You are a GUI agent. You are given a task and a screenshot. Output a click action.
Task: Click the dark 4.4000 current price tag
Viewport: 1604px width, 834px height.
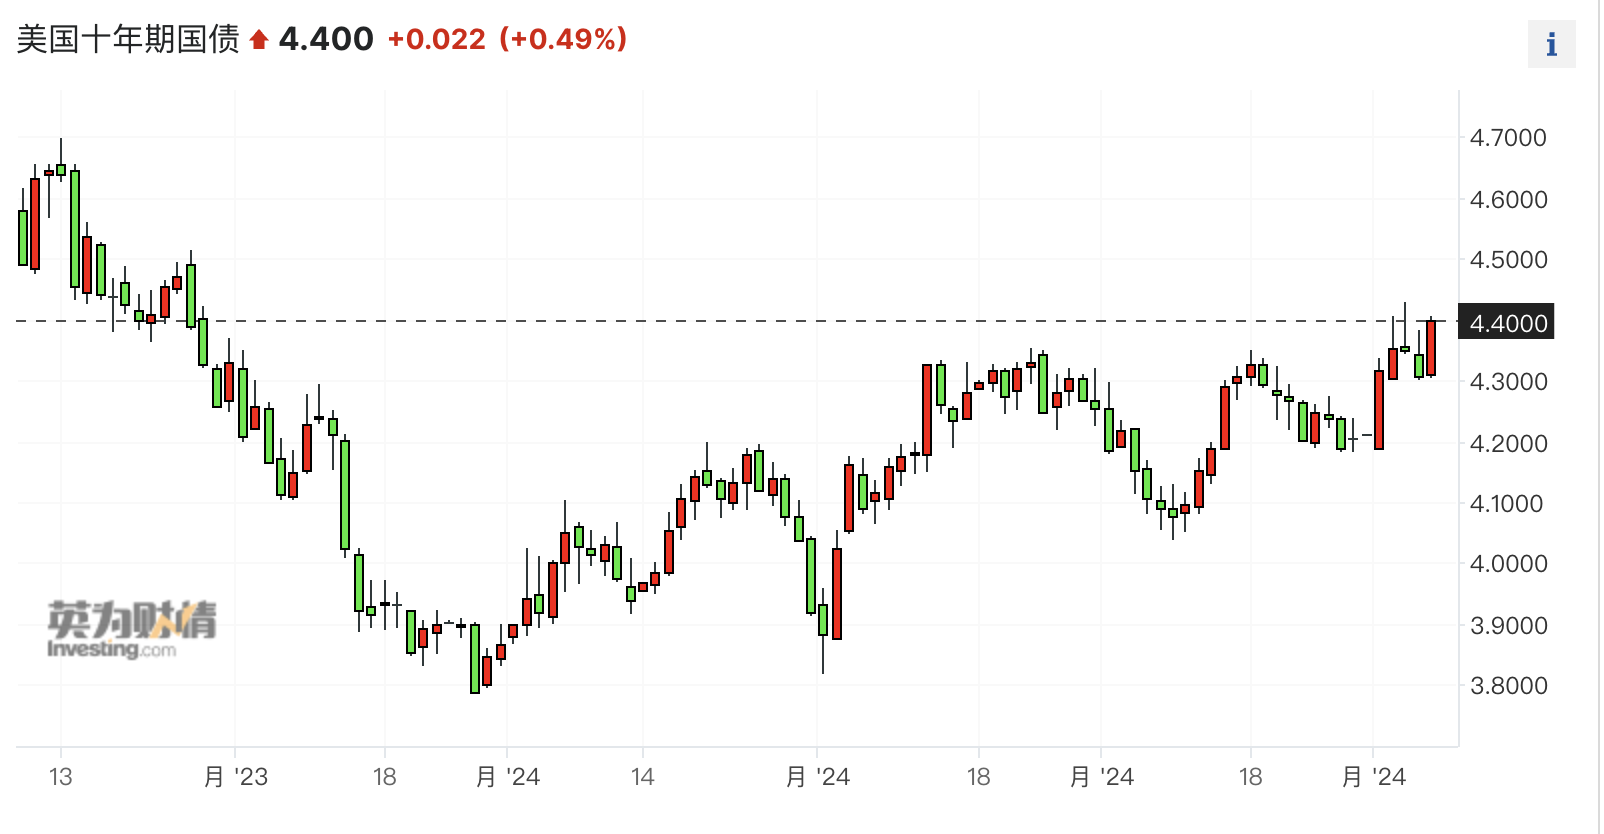click(1507, 323)
